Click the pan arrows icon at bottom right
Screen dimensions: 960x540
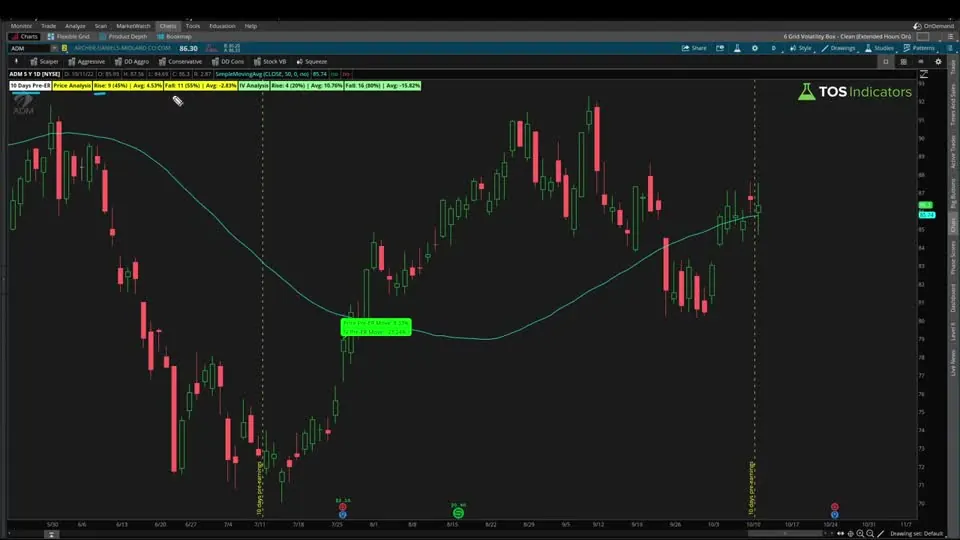841,534
